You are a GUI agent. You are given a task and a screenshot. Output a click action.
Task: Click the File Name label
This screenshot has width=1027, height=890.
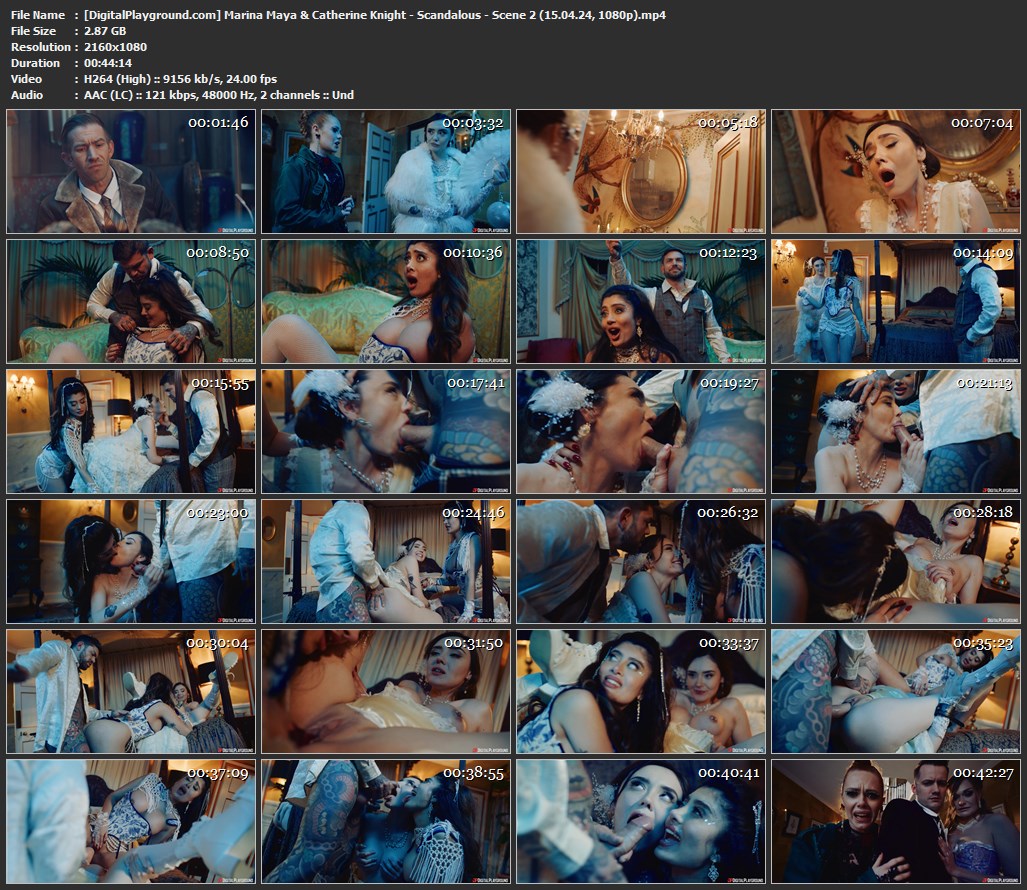[38, 15]
